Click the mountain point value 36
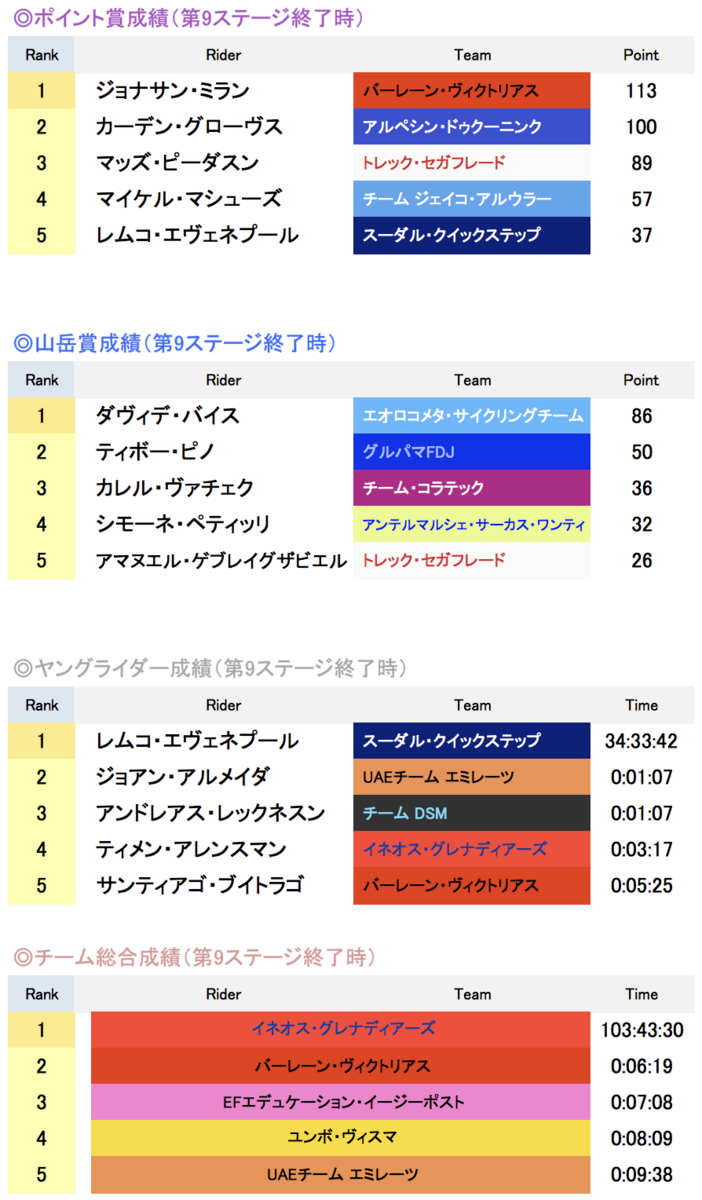The width and height of the screenshot is (702, 1200). 641,488
